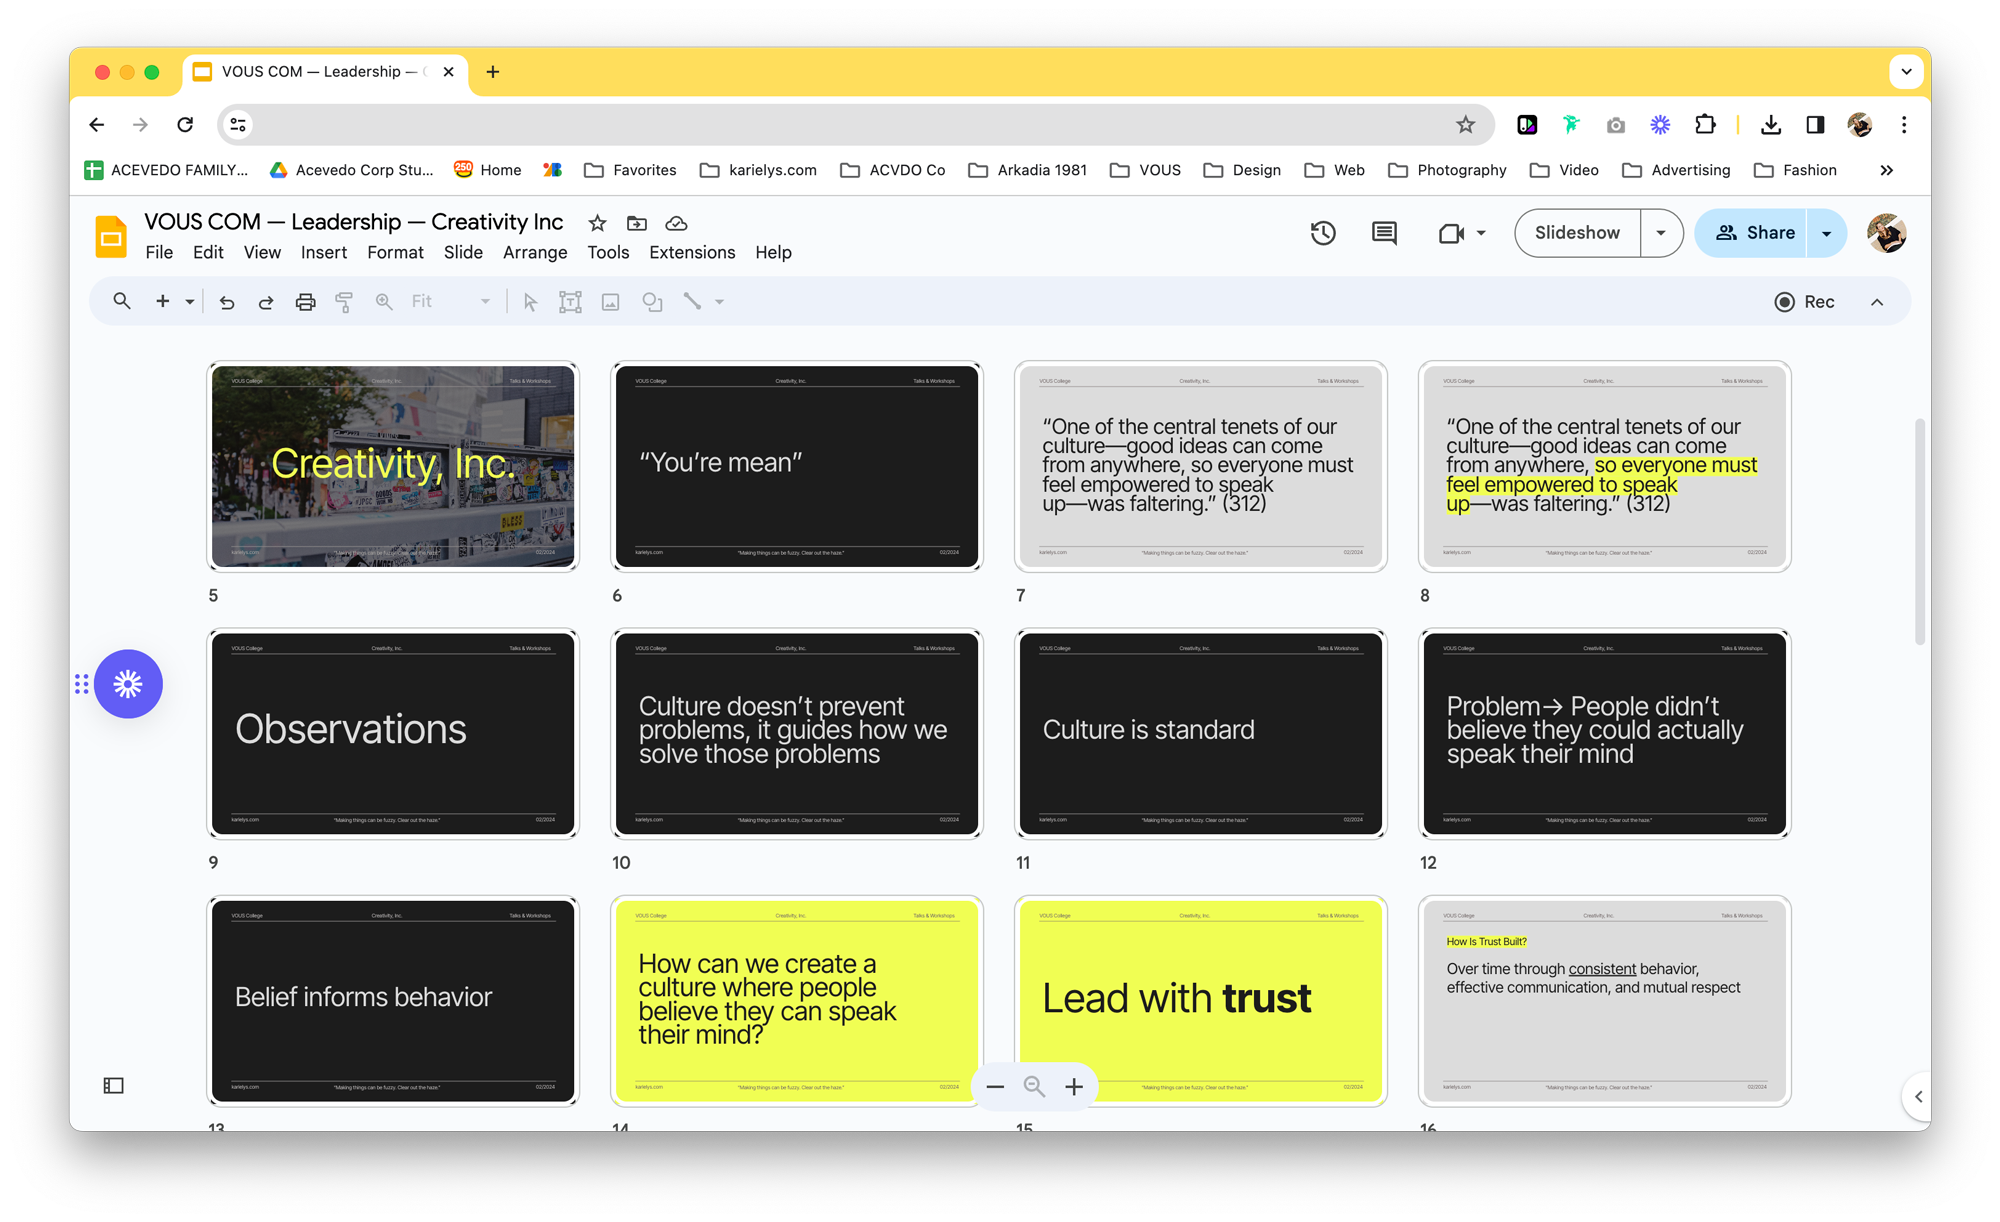
Task: Open version history clock icon
Action: coord(1323,233)
